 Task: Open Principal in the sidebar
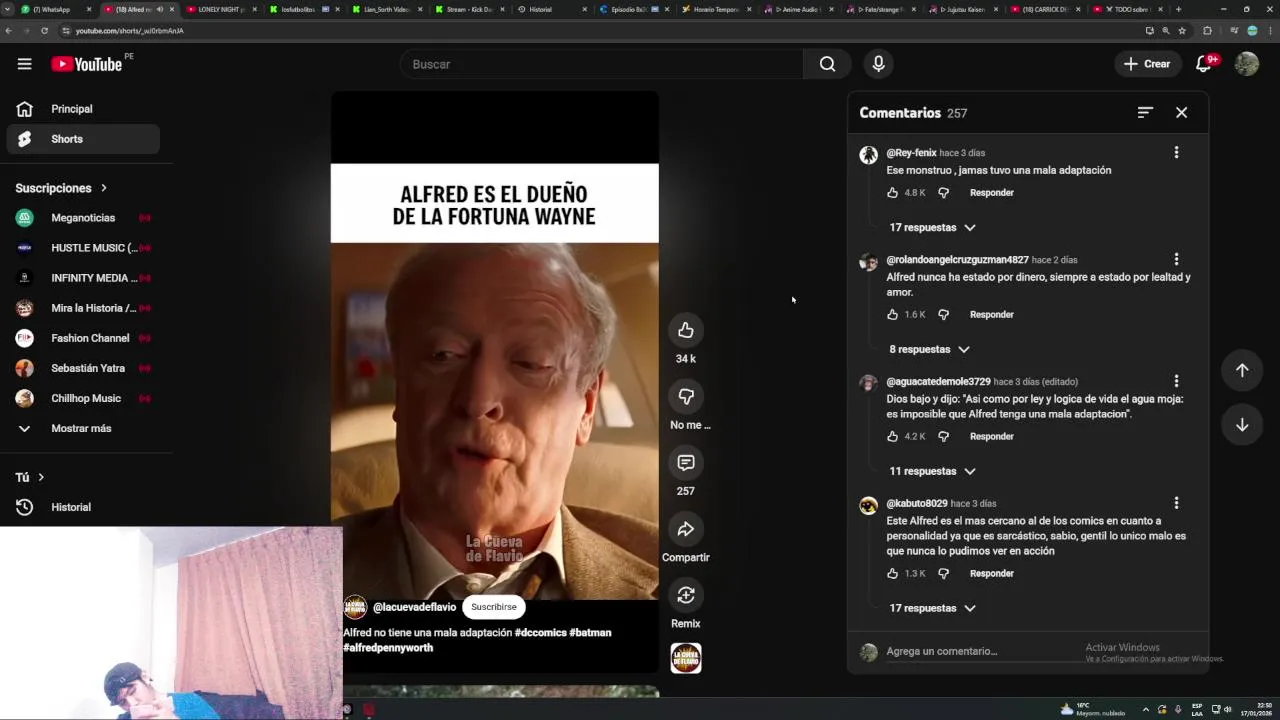(83, 109)
